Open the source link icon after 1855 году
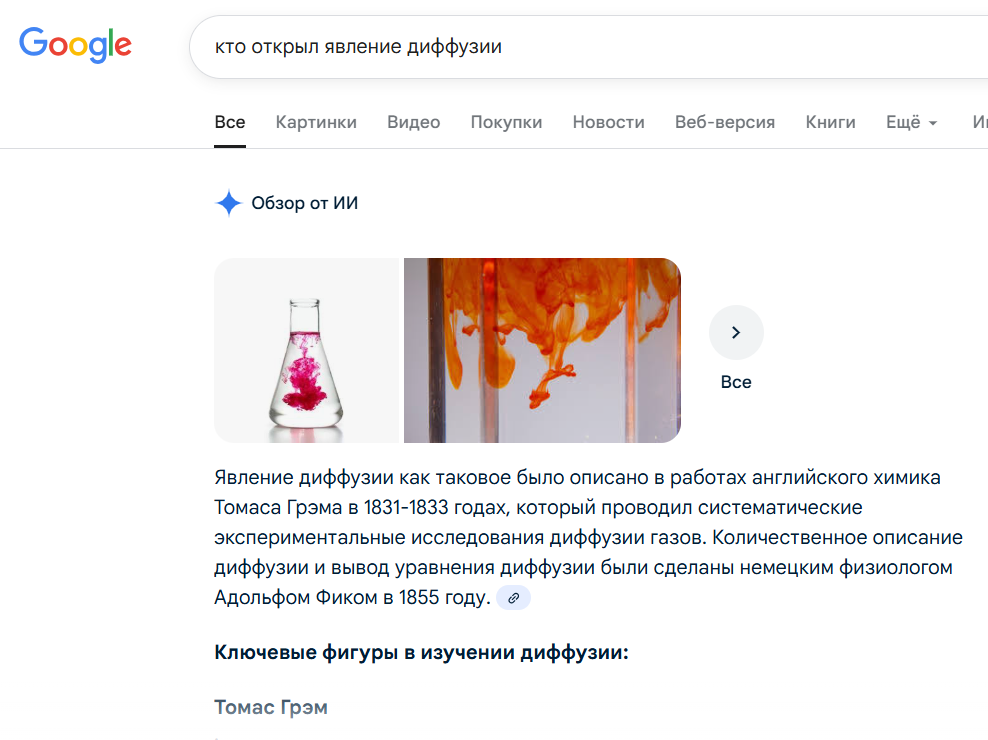Viewport: 988px width, 740px height. 514,598
